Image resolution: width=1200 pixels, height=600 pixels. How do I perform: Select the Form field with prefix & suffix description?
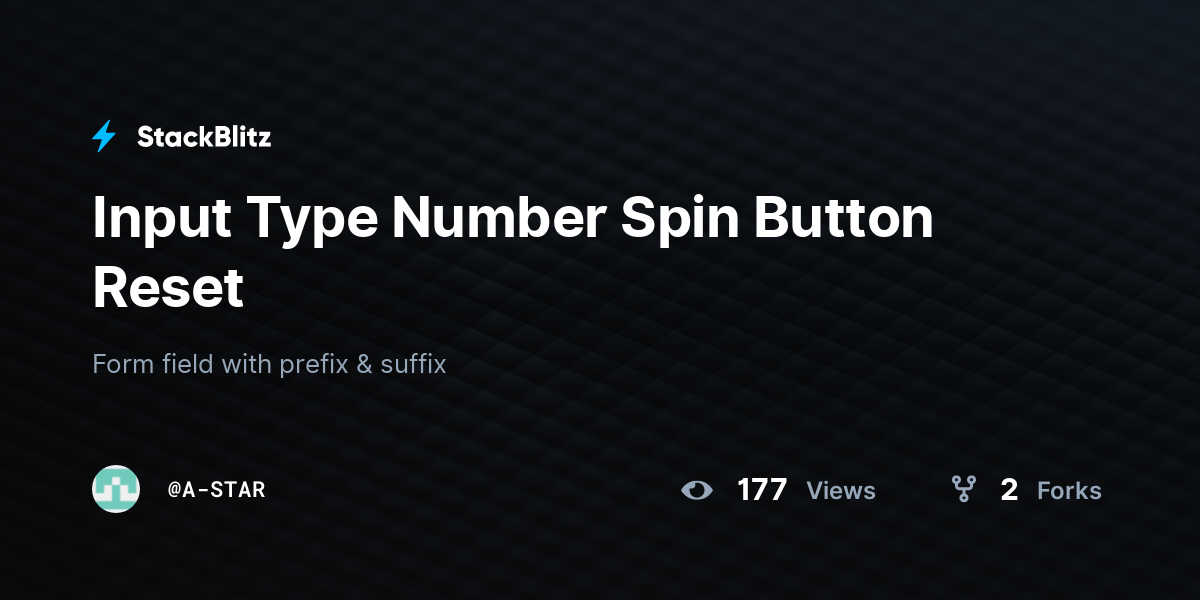coord(269,364)
